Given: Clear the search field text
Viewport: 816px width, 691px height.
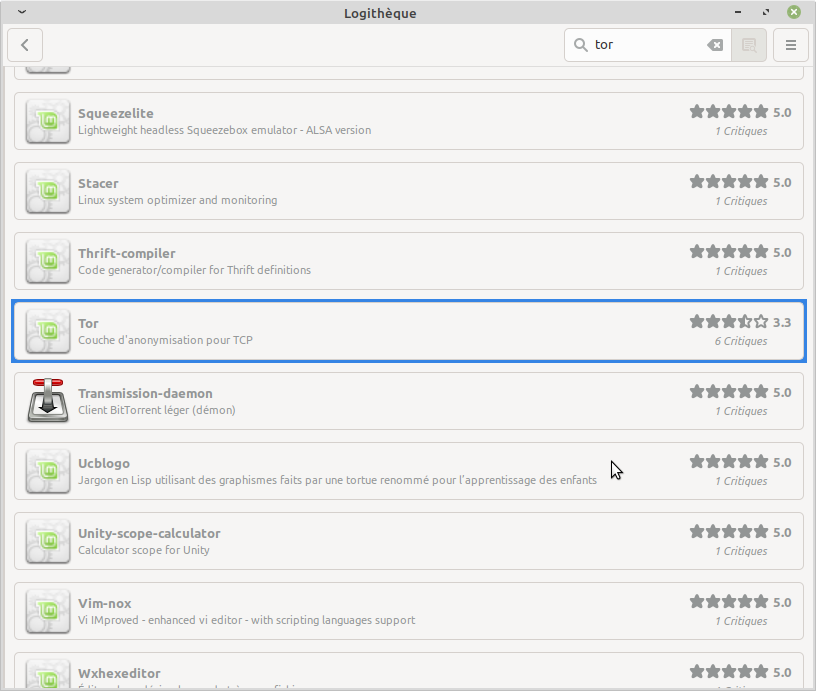Looking at the screenshot, I should pyautogui.click(x=715, y=45).
